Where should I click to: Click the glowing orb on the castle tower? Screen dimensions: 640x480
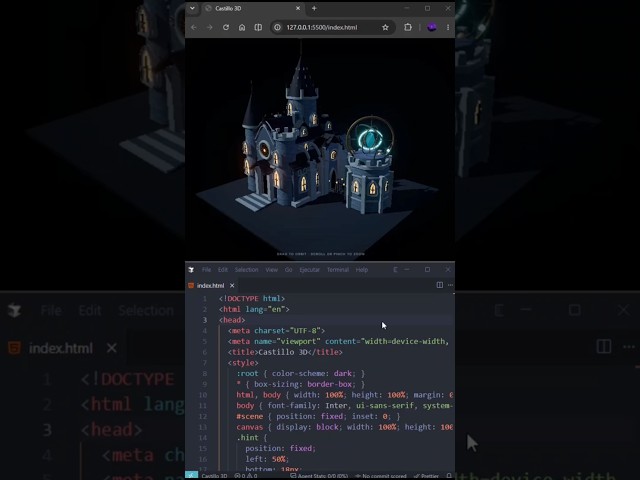tap(370, 138)
